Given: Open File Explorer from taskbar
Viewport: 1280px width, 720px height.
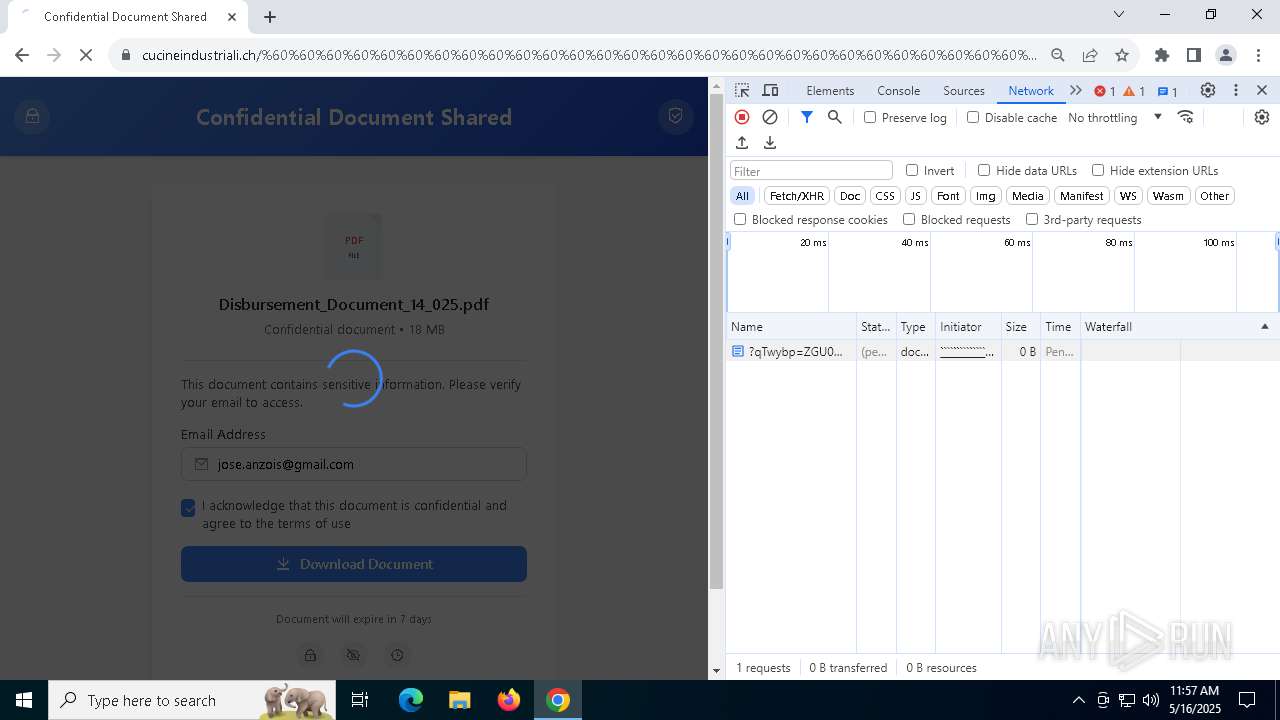Looking at the screenshot, I should 459,700.
